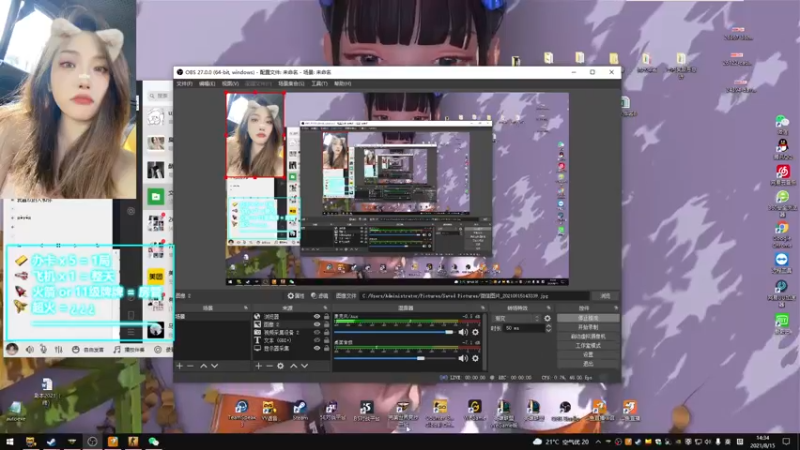Mute the desktop audio speaker icon
Image resolution: width=800 pixels, height=450 pixels.
pos(463,358)
